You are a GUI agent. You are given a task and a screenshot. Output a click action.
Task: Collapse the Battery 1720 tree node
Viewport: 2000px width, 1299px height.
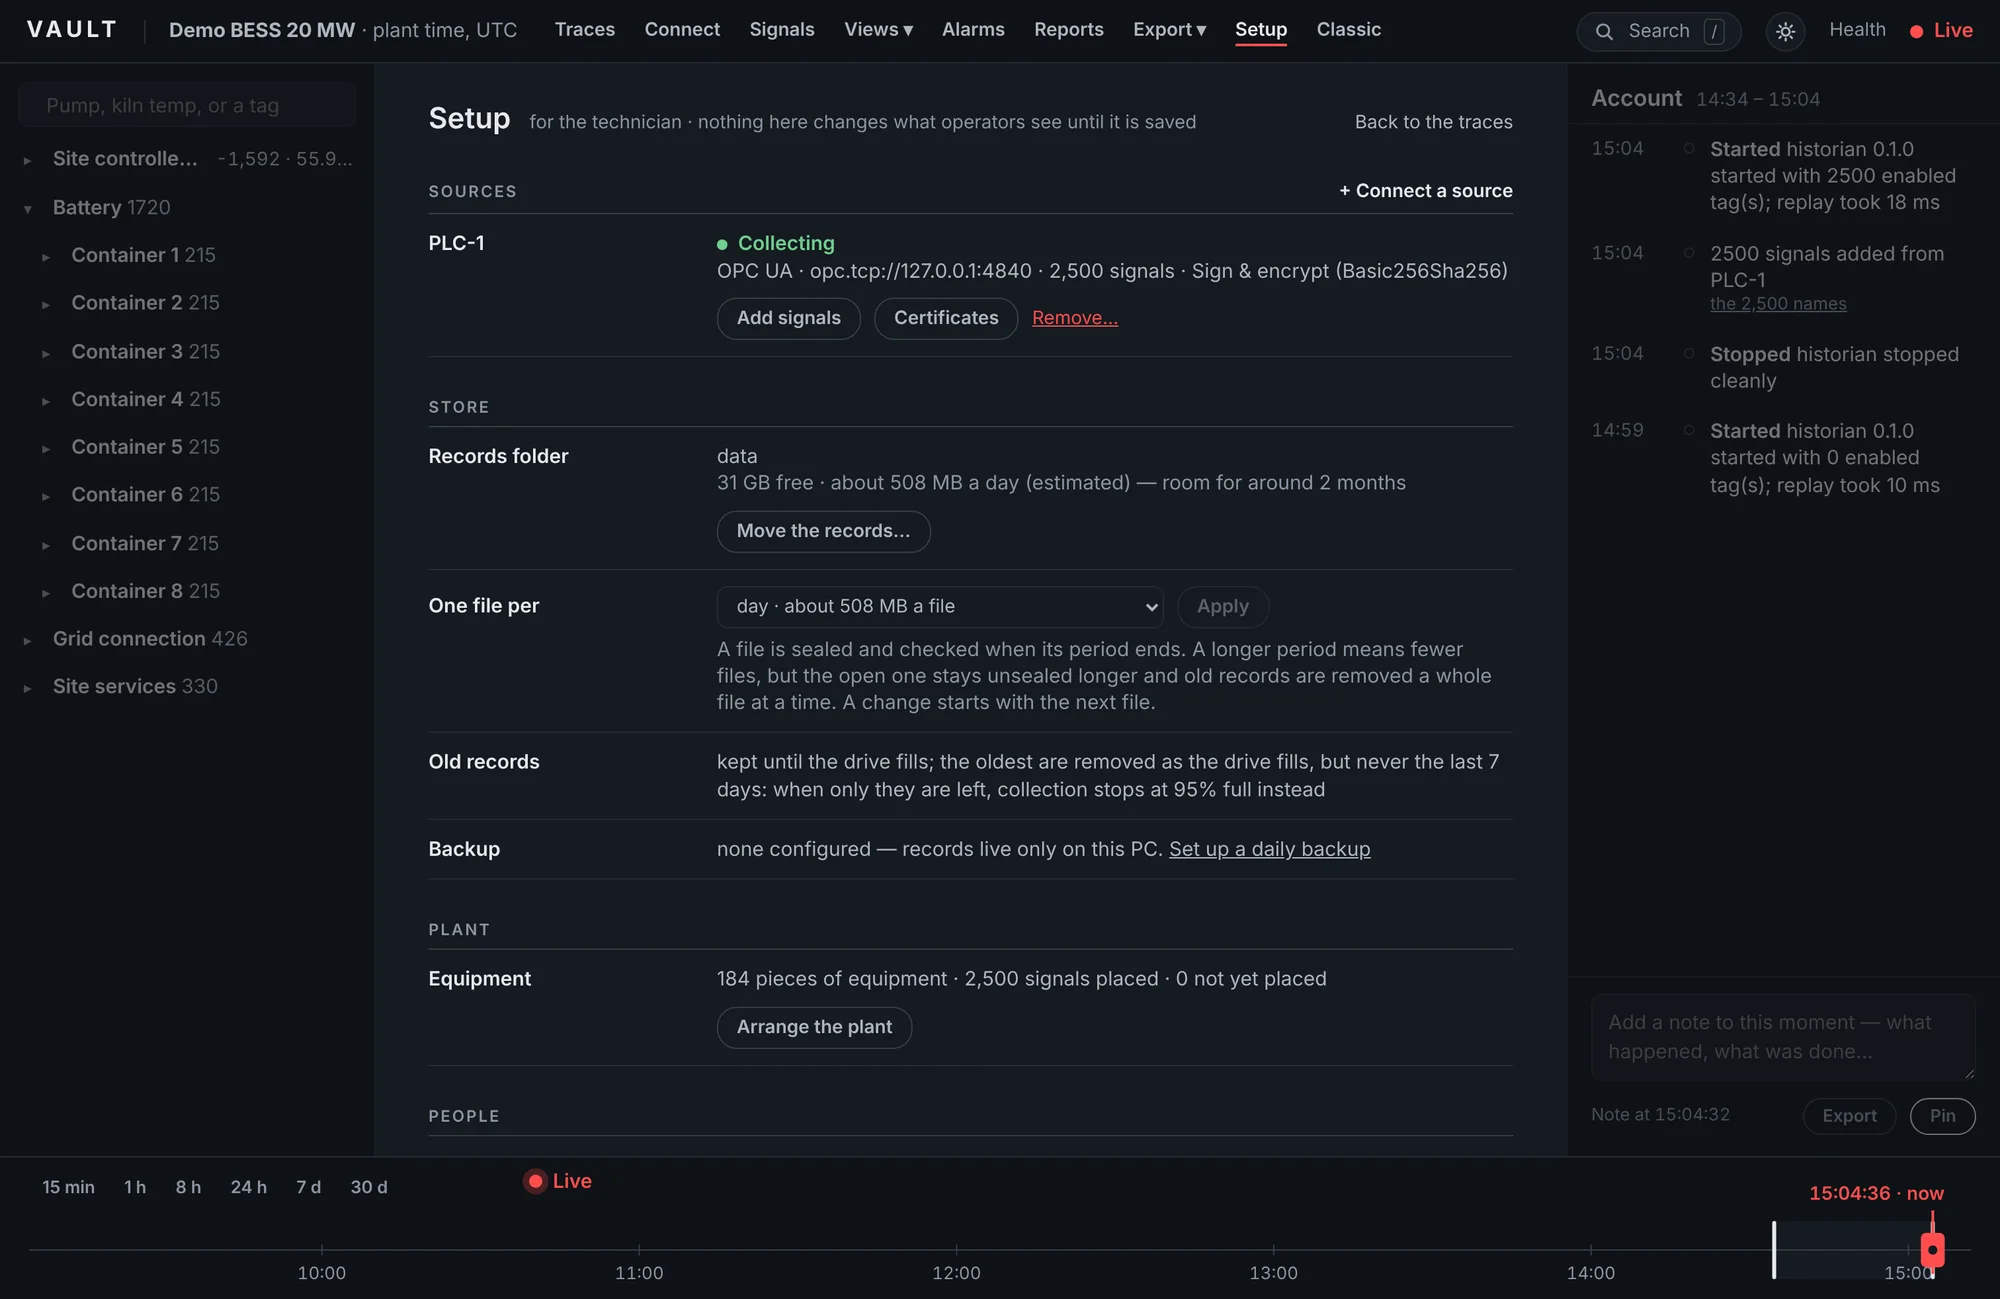click(x=28, y=208)
